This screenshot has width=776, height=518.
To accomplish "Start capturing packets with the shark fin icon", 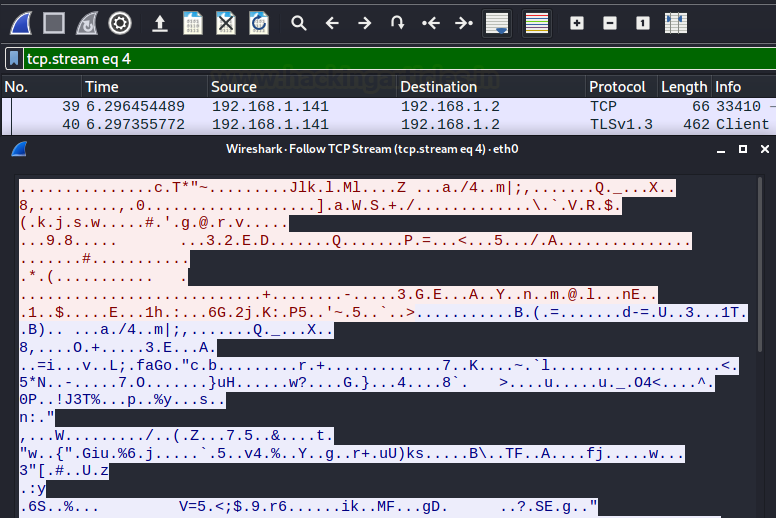I will click(20, 22).
